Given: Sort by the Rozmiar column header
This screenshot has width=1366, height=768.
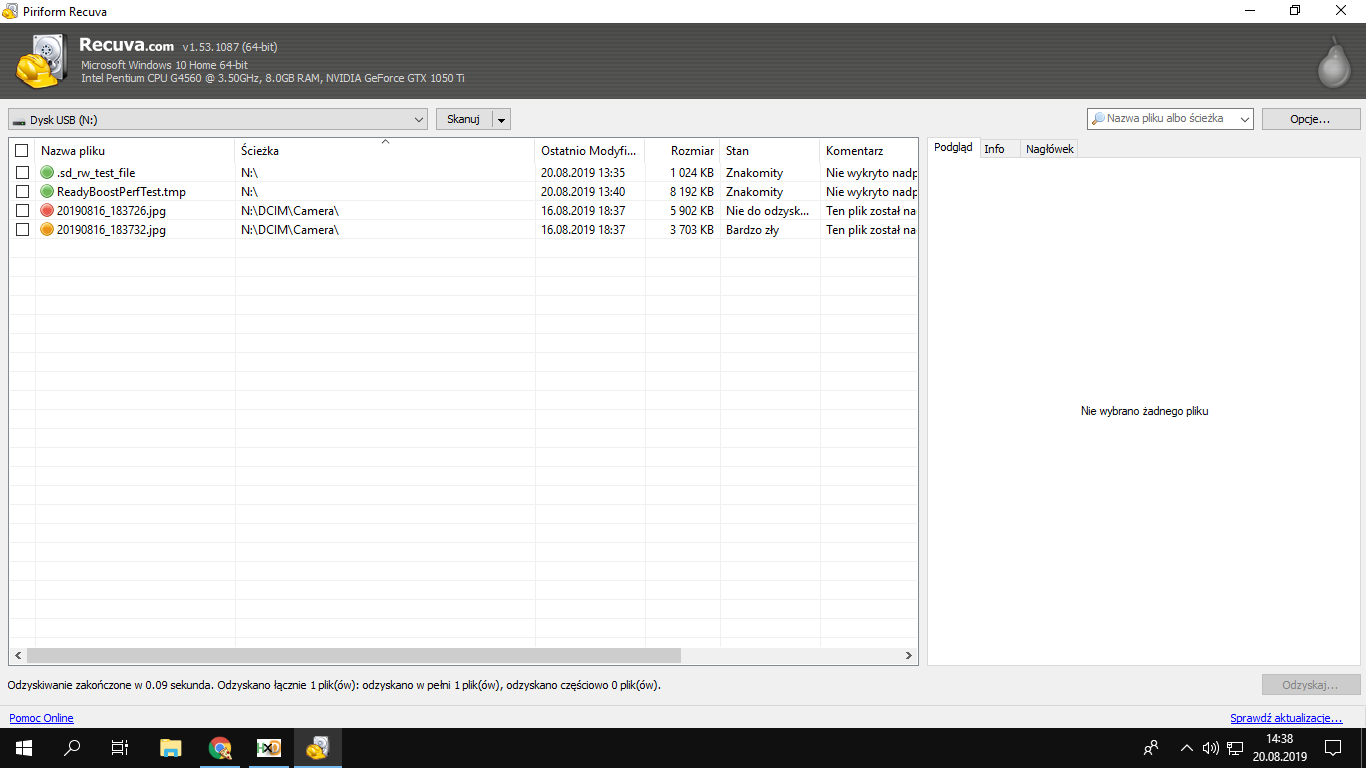Looking at the screenshot, I should (683, 151).
